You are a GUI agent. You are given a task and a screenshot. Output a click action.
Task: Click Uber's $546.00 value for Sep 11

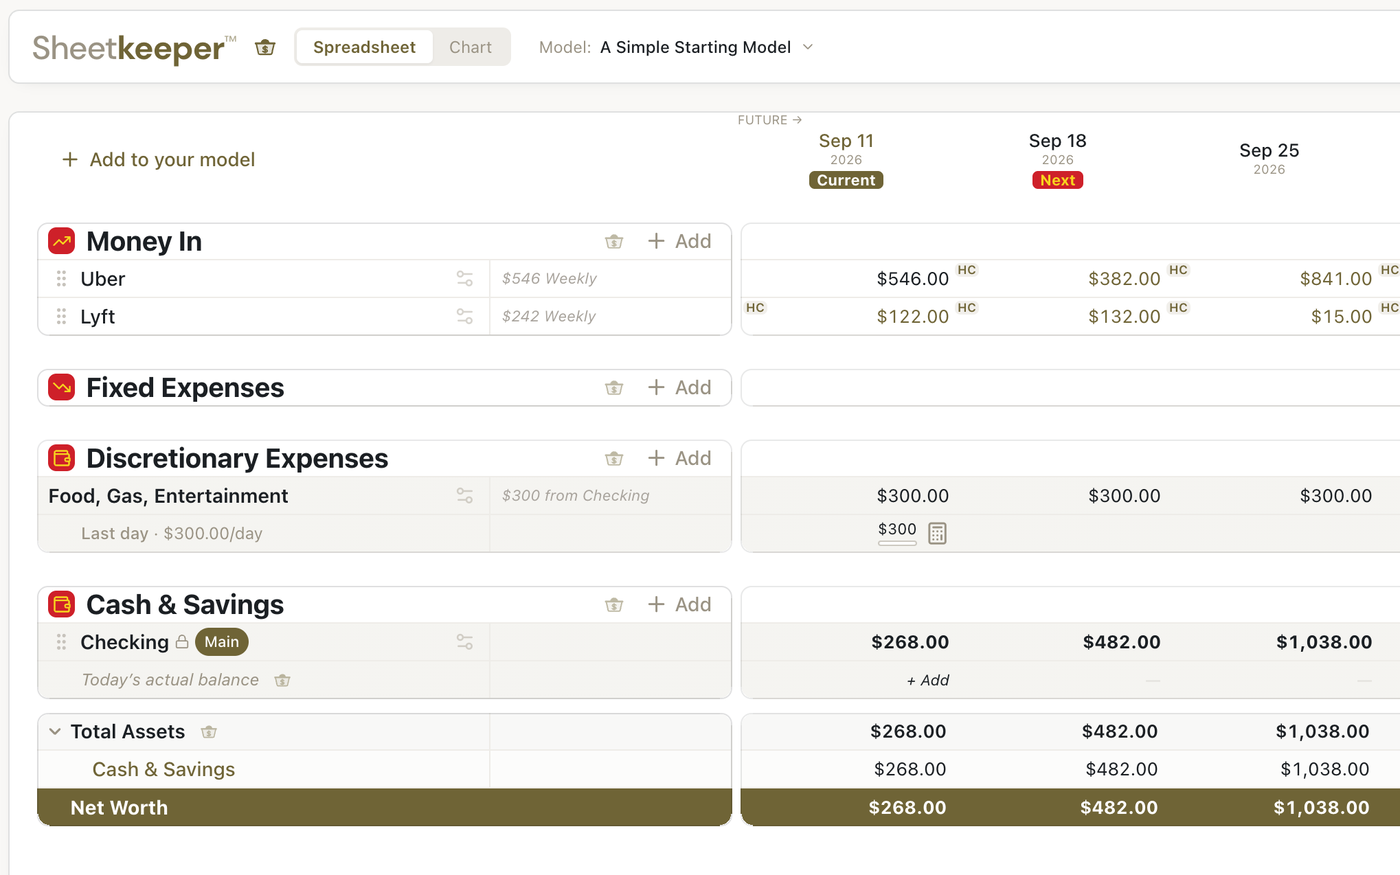(x=913, y=279)
